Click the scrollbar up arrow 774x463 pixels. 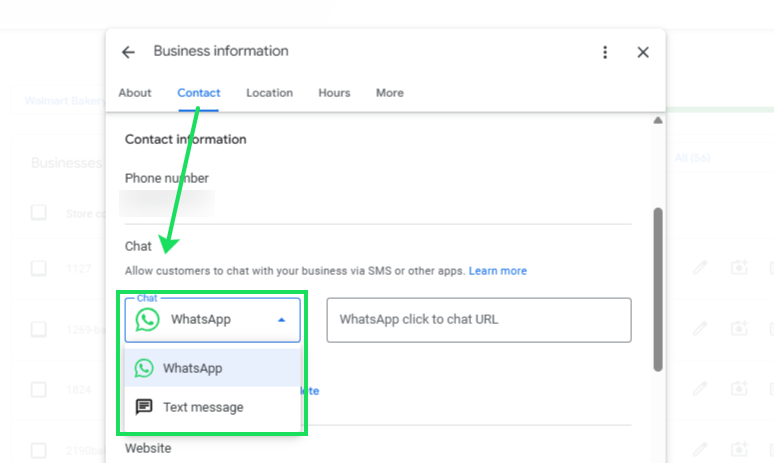[658, 120]
